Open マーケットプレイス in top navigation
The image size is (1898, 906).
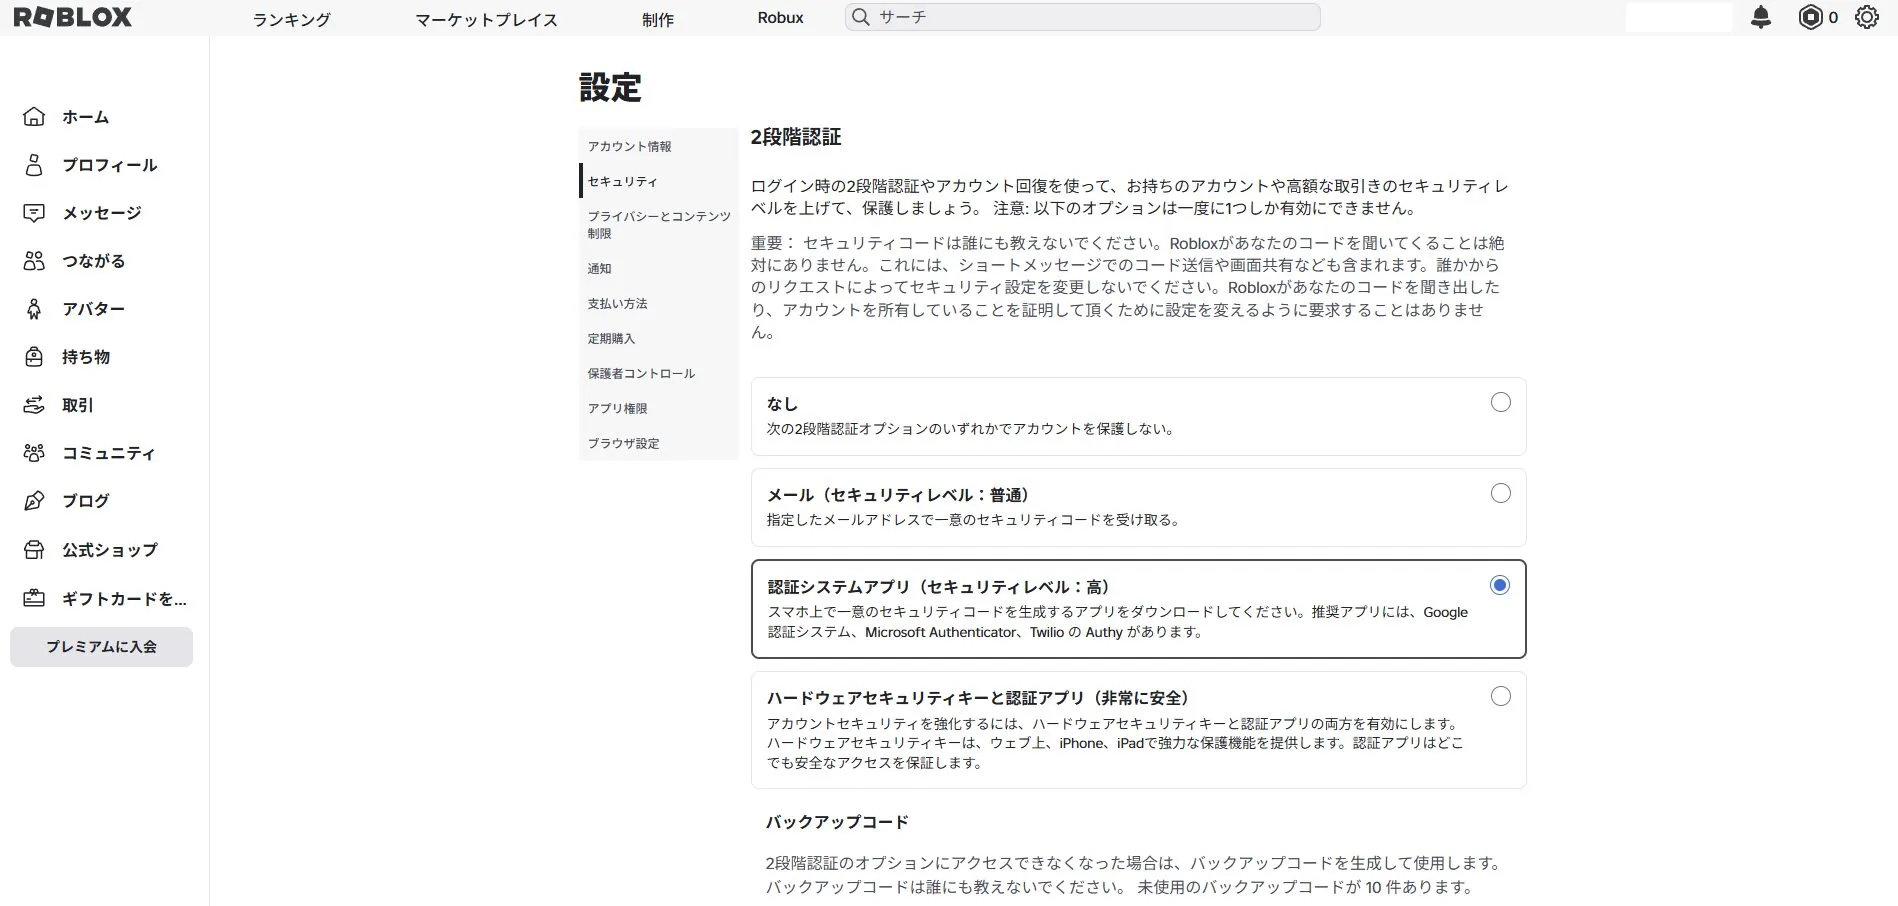tap(486, 19)
